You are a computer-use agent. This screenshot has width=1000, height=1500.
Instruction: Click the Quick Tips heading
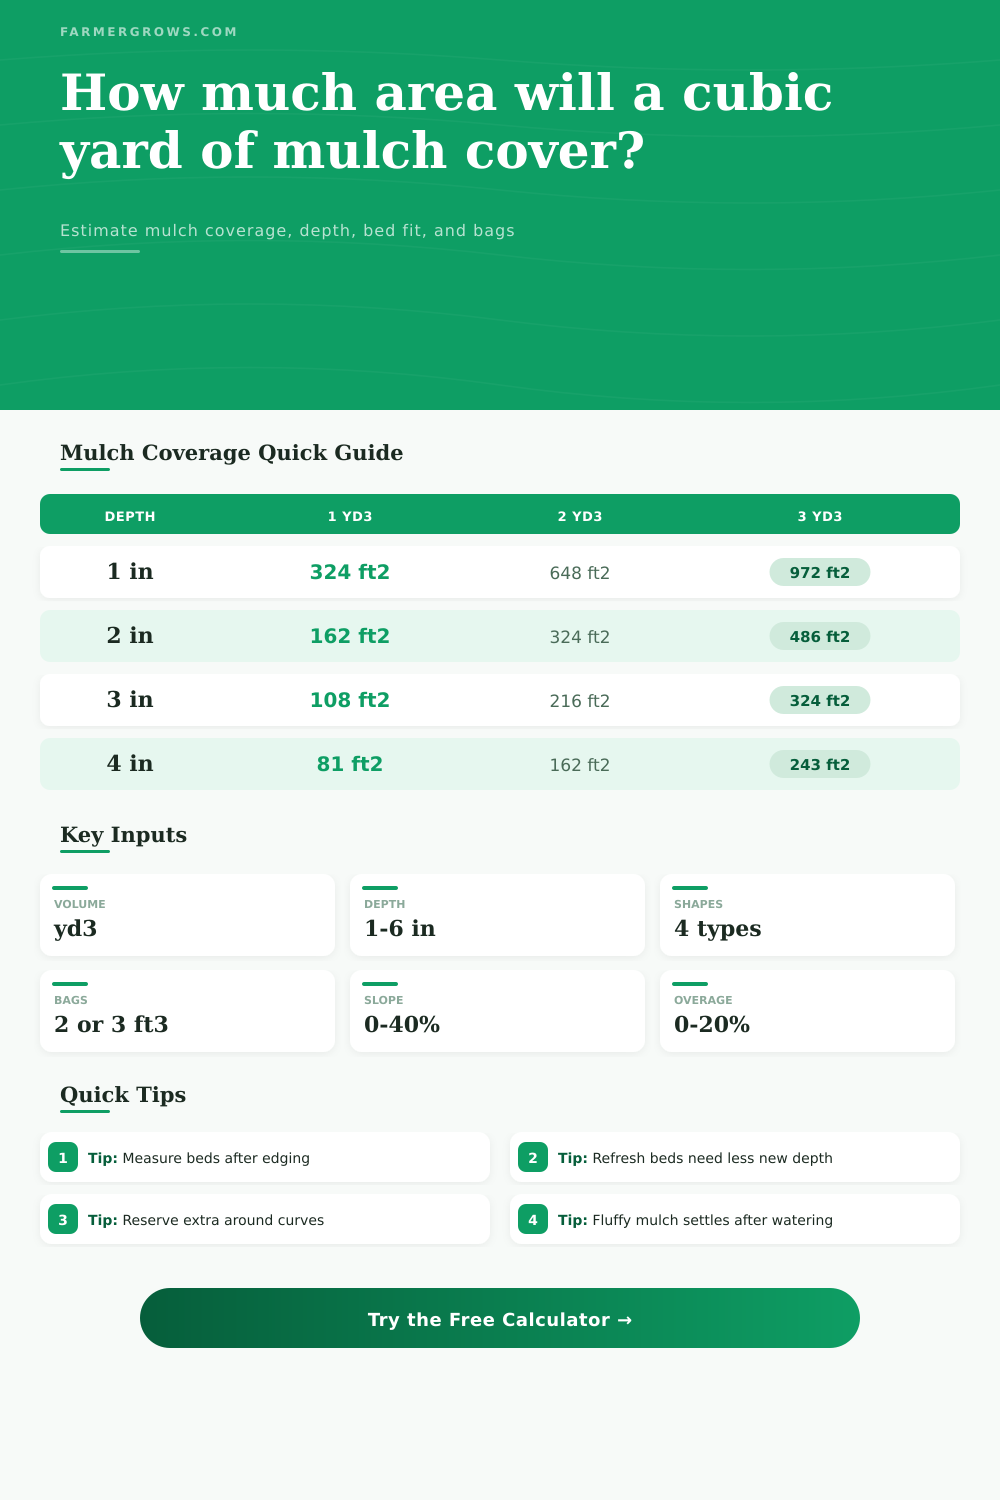(x=123, y=1095)
